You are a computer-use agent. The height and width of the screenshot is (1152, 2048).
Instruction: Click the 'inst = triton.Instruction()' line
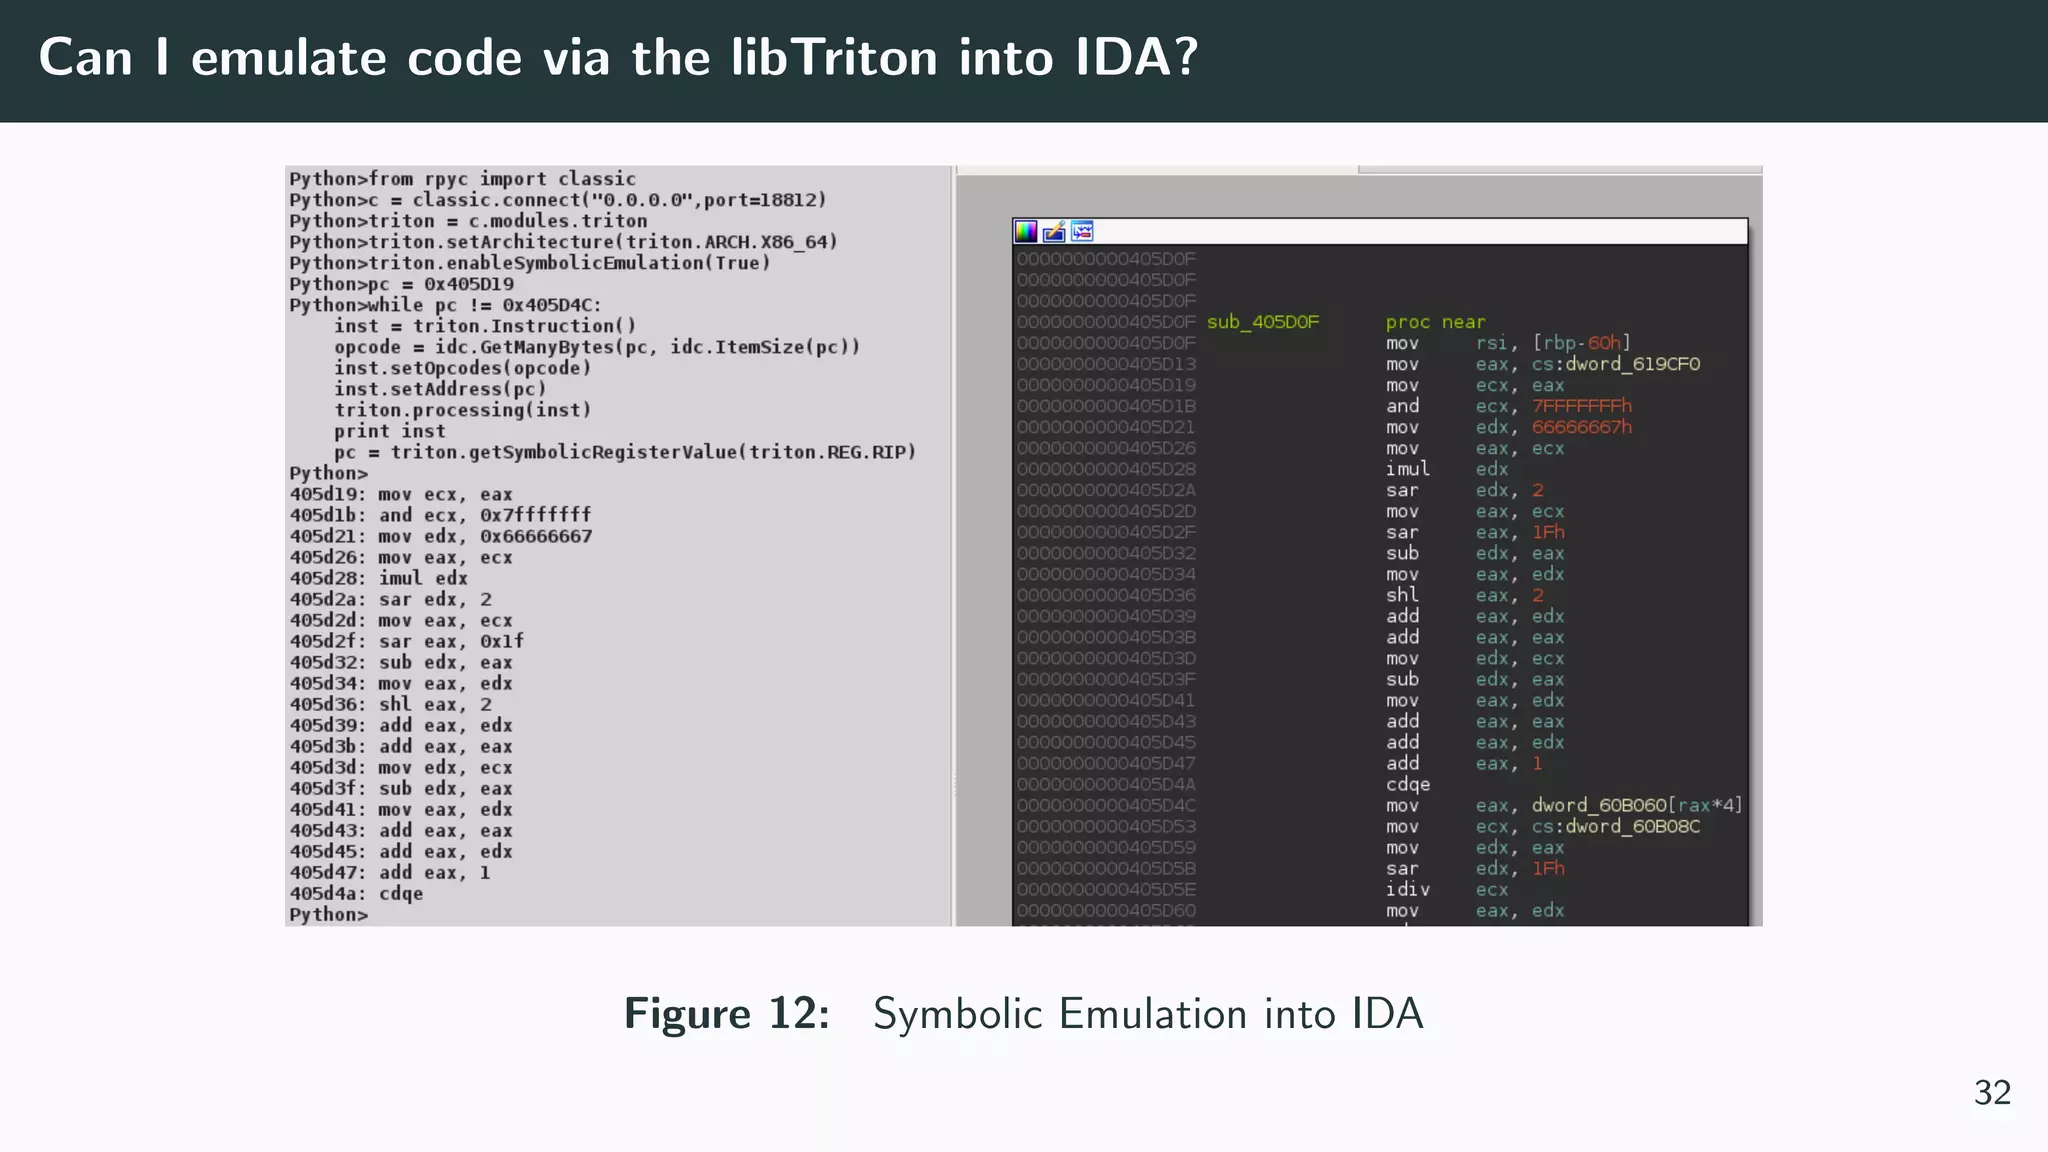[x=485, y=326]
